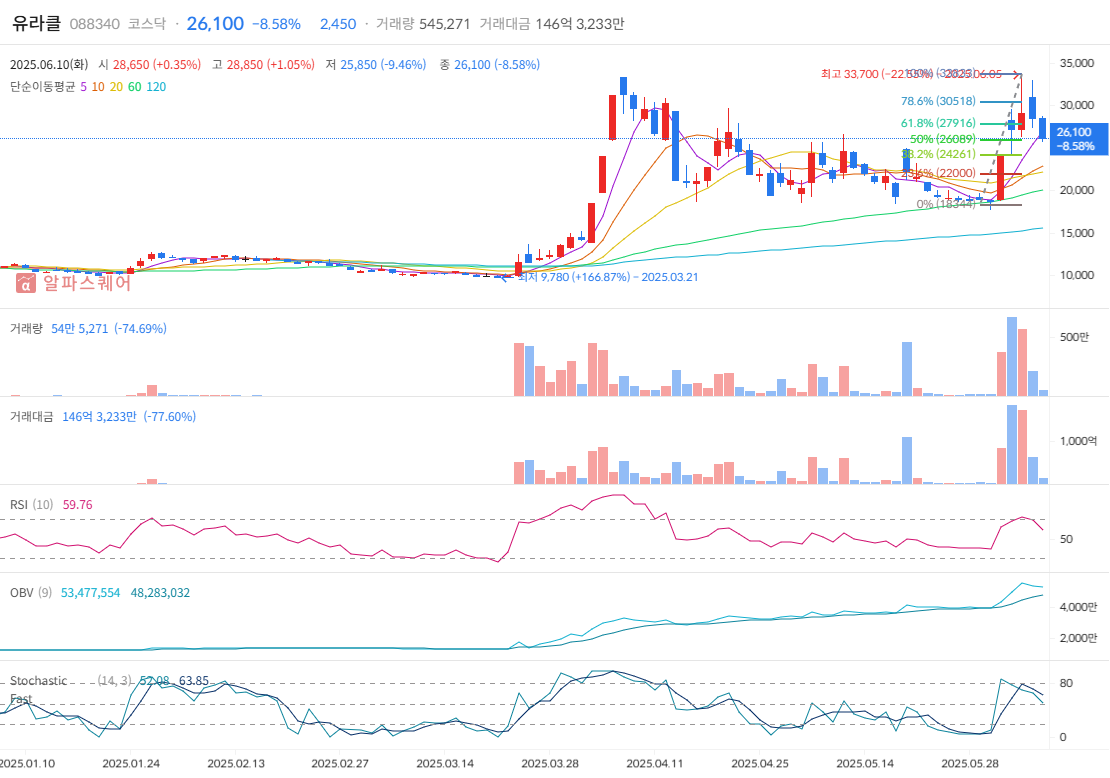Select the orange 10-day moving average legend

[98, 87]
